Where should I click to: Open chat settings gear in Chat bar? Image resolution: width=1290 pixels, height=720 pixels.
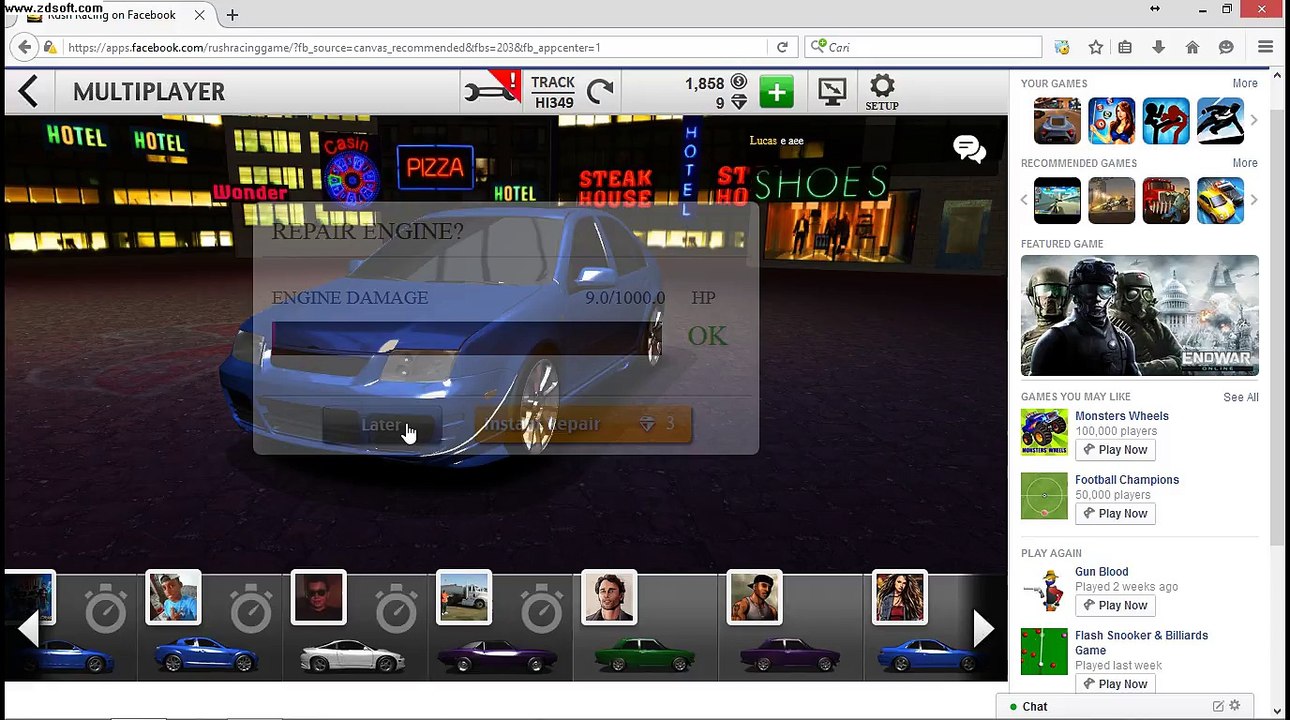click(1235, 706)
